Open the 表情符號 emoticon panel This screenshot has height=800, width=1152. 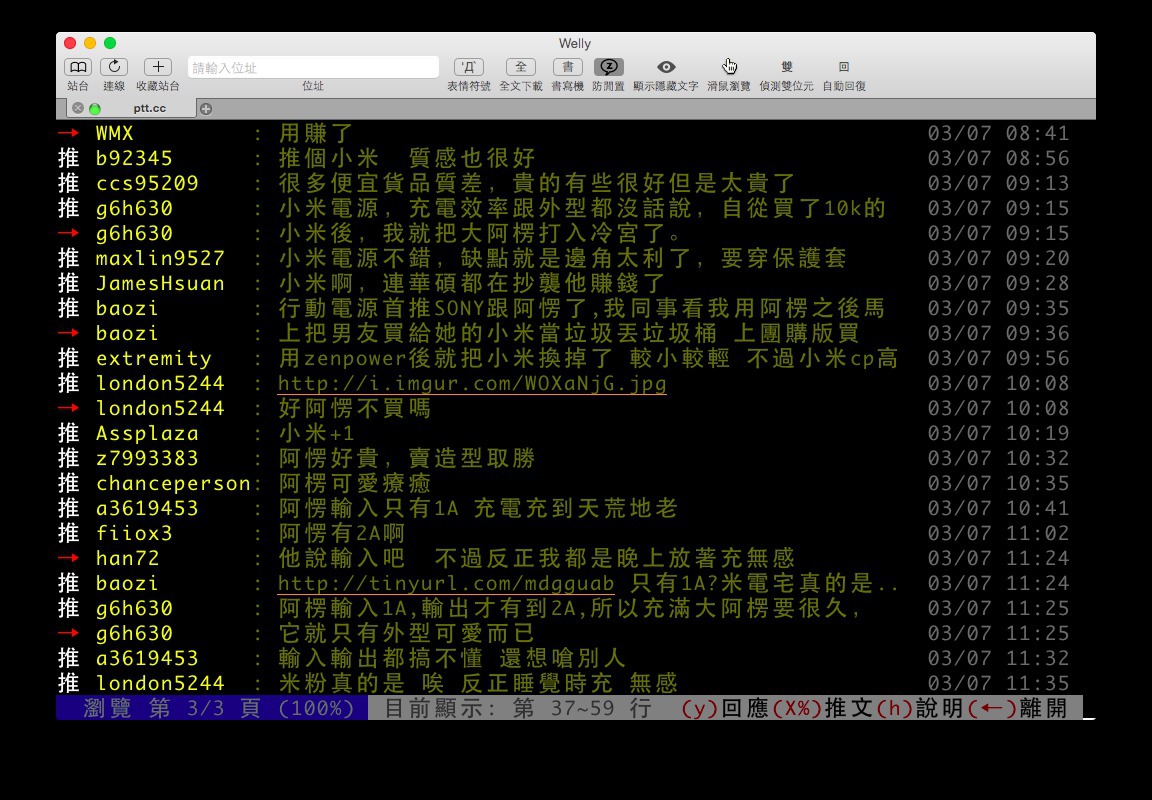click(469, 67)
